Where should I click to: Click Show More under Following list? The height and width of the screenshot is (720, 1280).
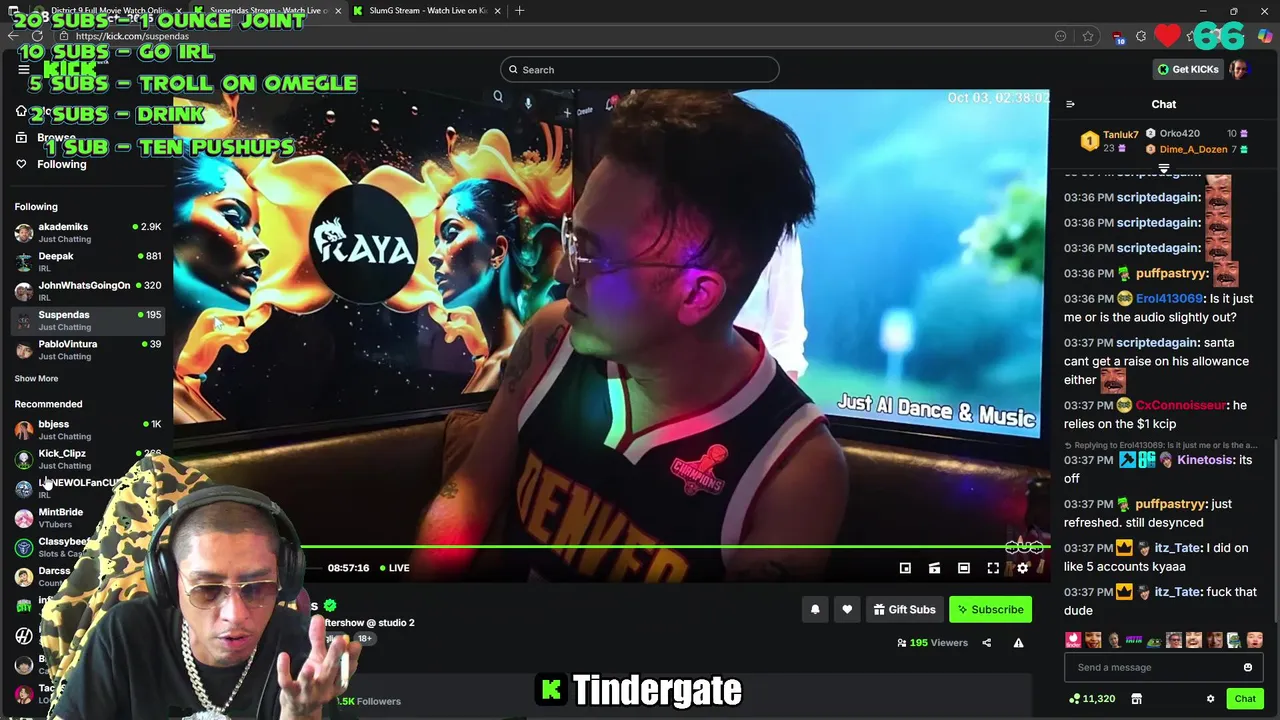point(36,378)
